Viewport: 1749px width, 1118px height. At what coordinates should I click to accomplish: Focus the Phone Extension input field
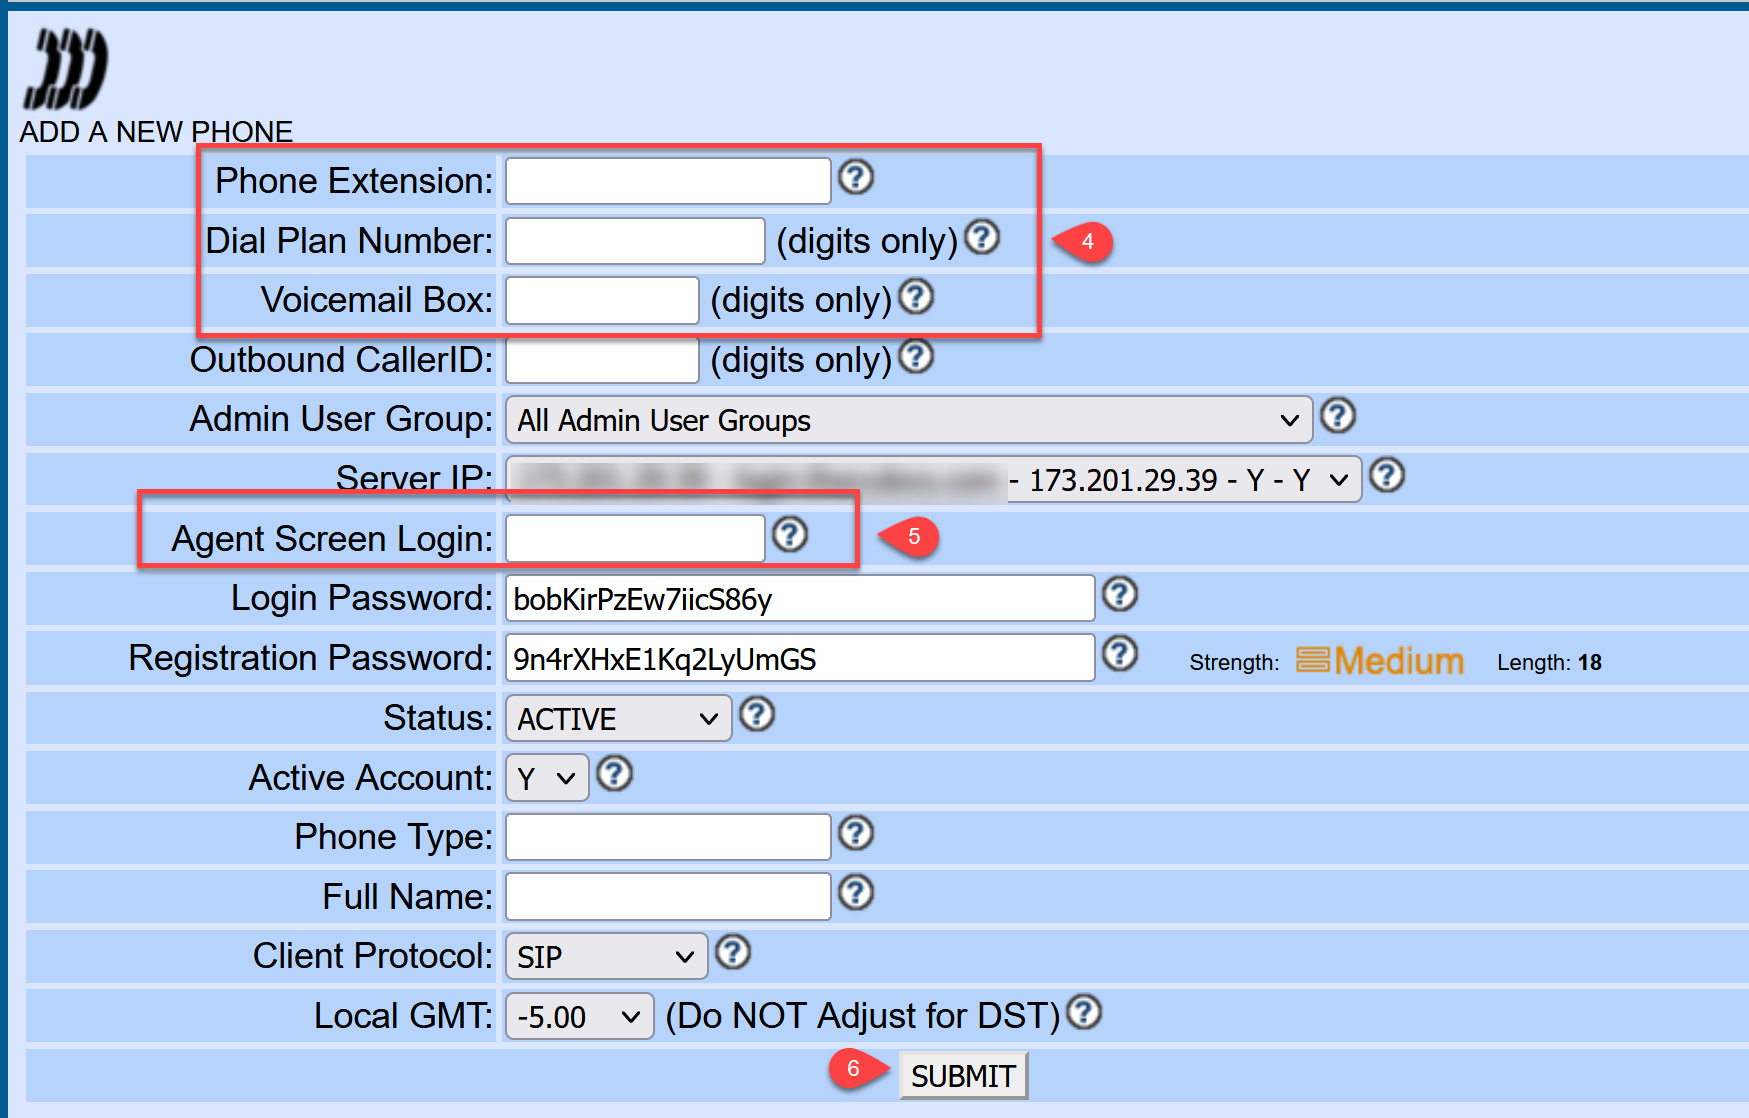(x=668, y=181)
